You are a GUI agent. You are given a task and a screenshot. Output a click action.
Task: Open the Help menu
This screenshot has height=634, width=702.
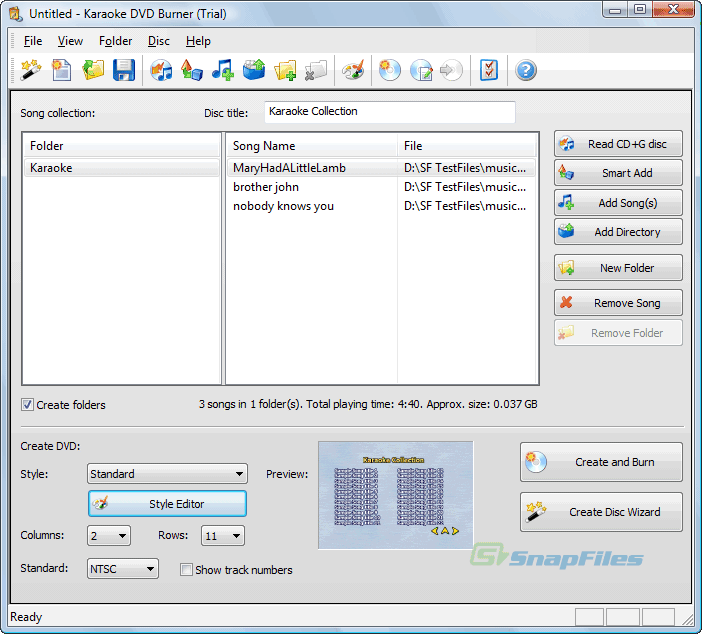198,41
